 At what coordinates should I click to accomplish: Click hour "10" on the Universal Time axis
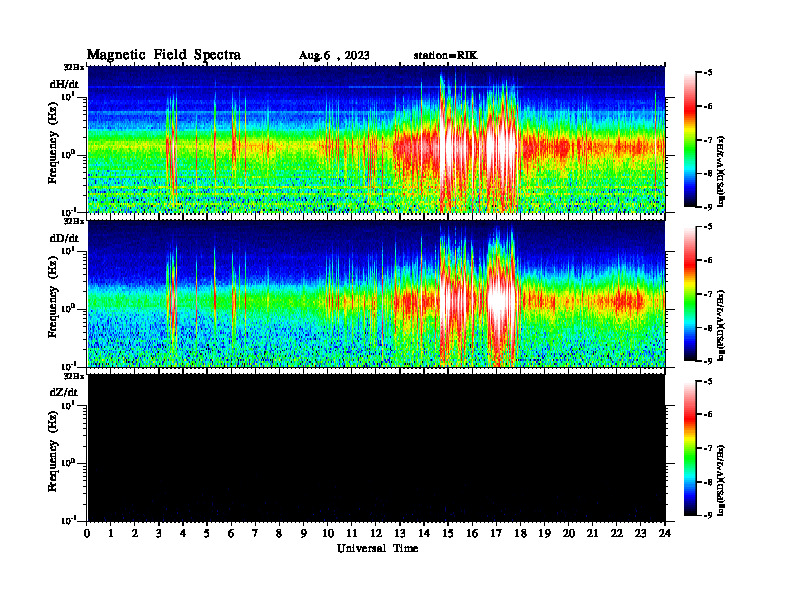click(x=328, y=534)
